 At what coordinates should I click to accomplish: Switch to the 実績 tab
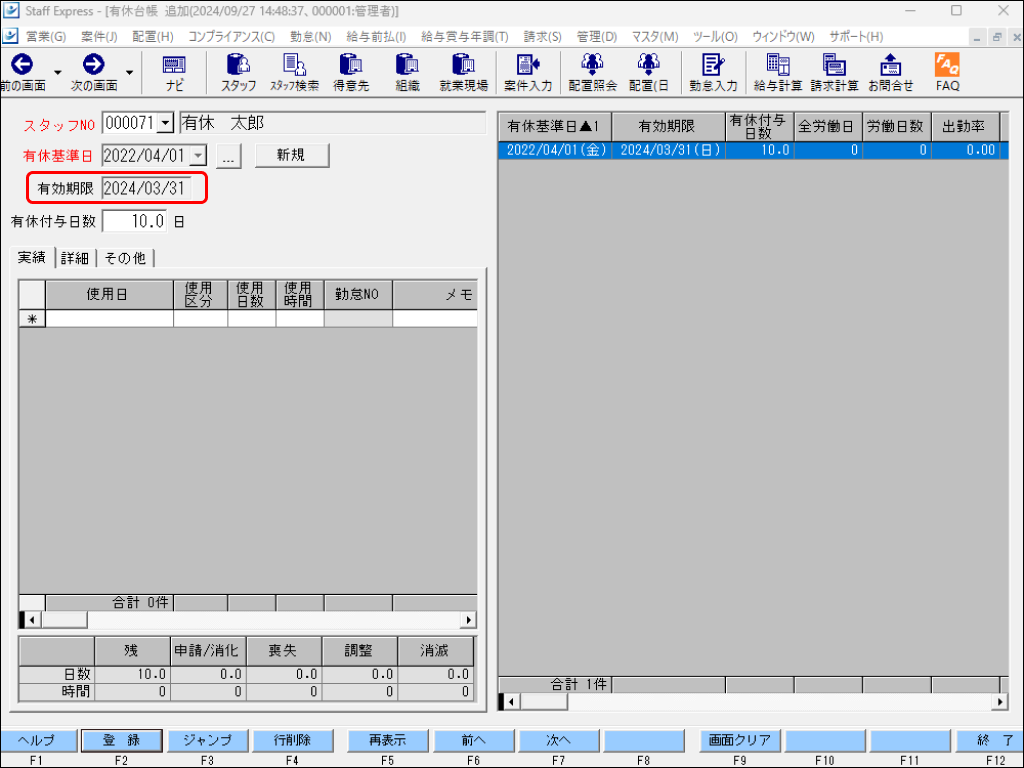click(32, 257)
